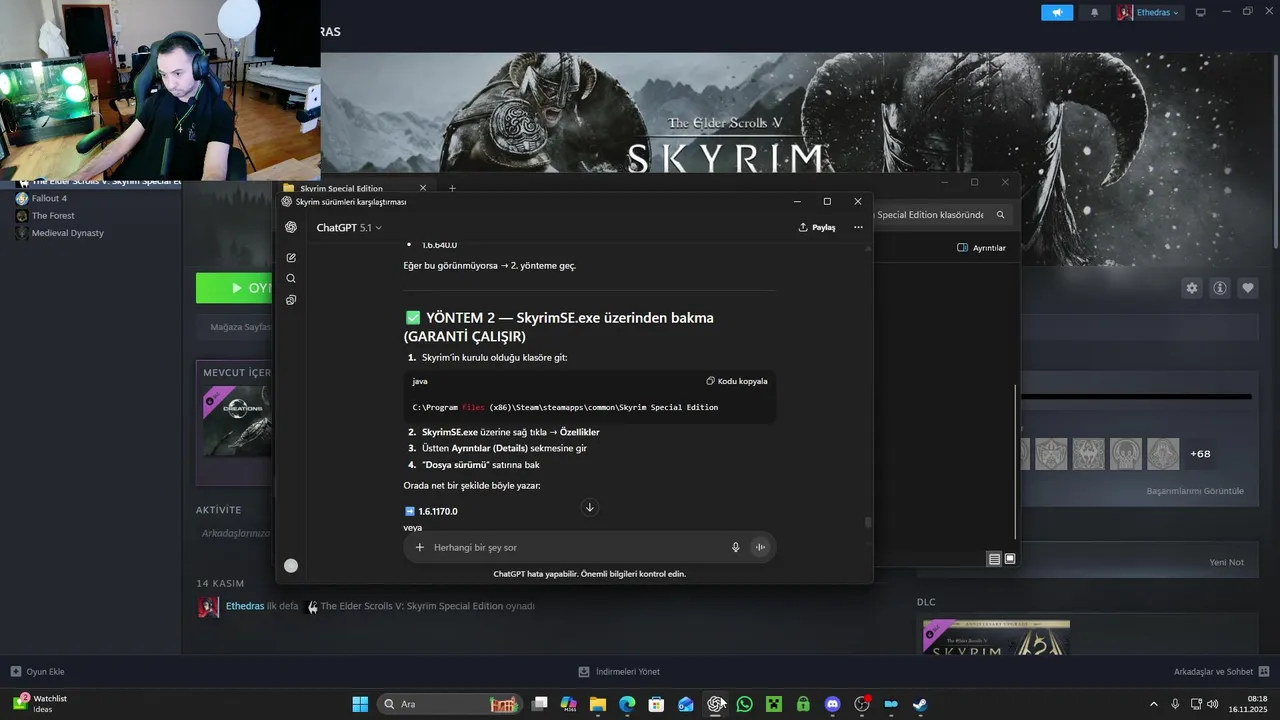Viewport: 1280px width, 720px height.
Task: Open Steam notifications bell
Action: coord(1094,12)
